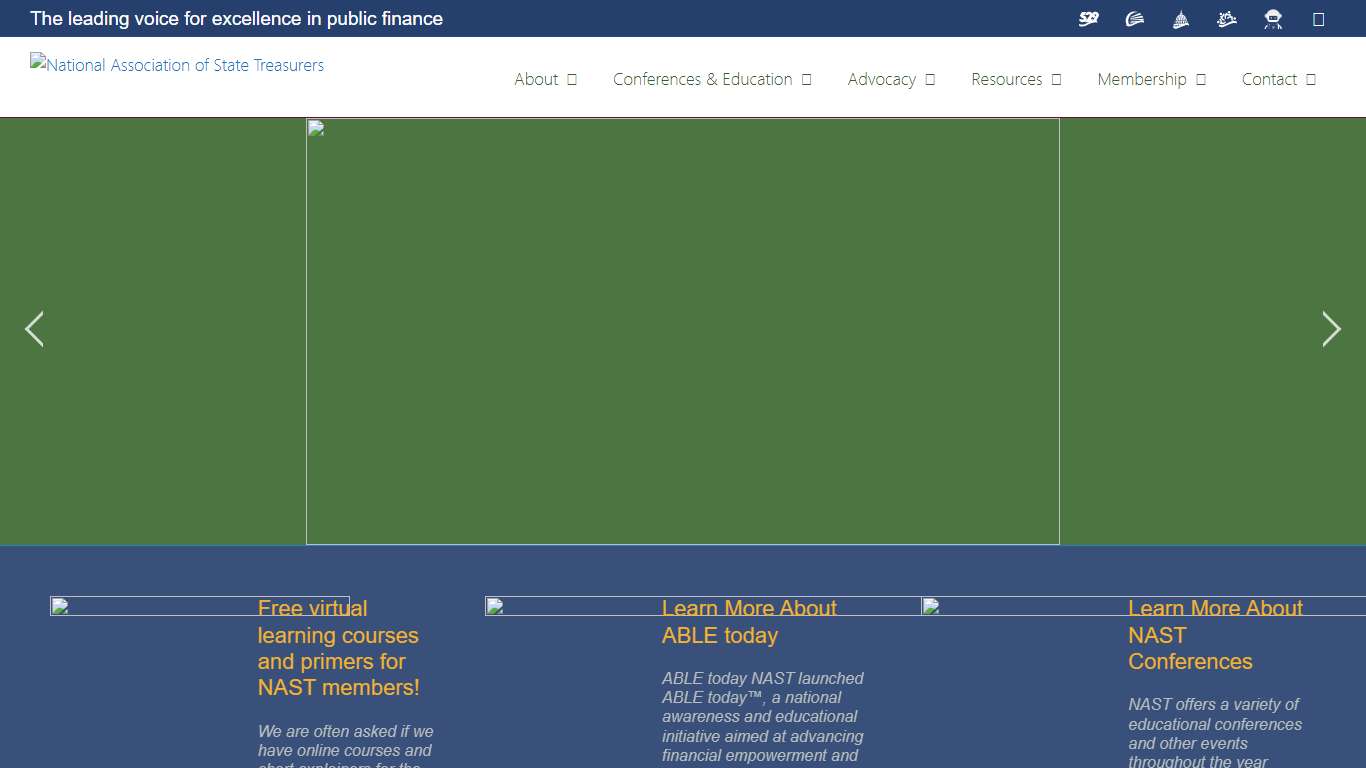Open the capitol dome icon link
The height and width of the screenshot is (768, 1366).
coord(1181,19)
